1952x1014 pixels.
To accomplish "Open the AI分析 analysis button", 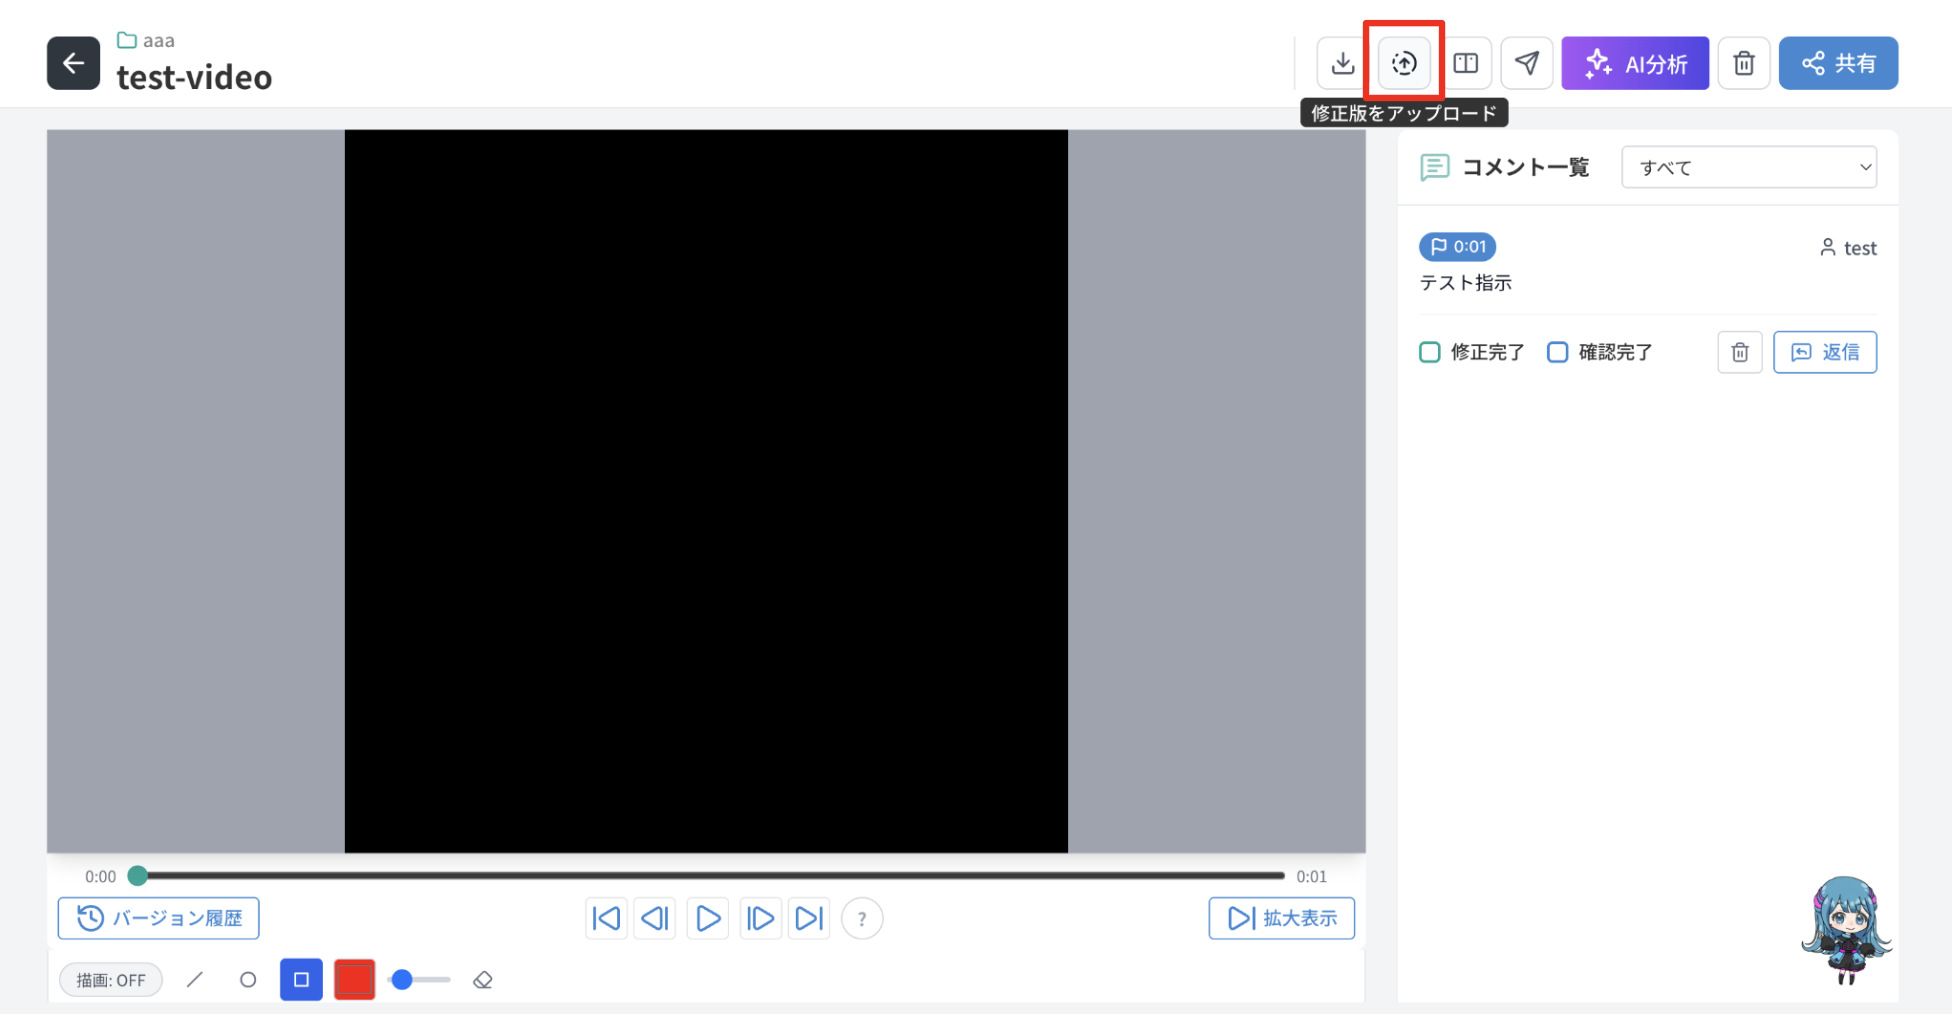I will 1636,63.
